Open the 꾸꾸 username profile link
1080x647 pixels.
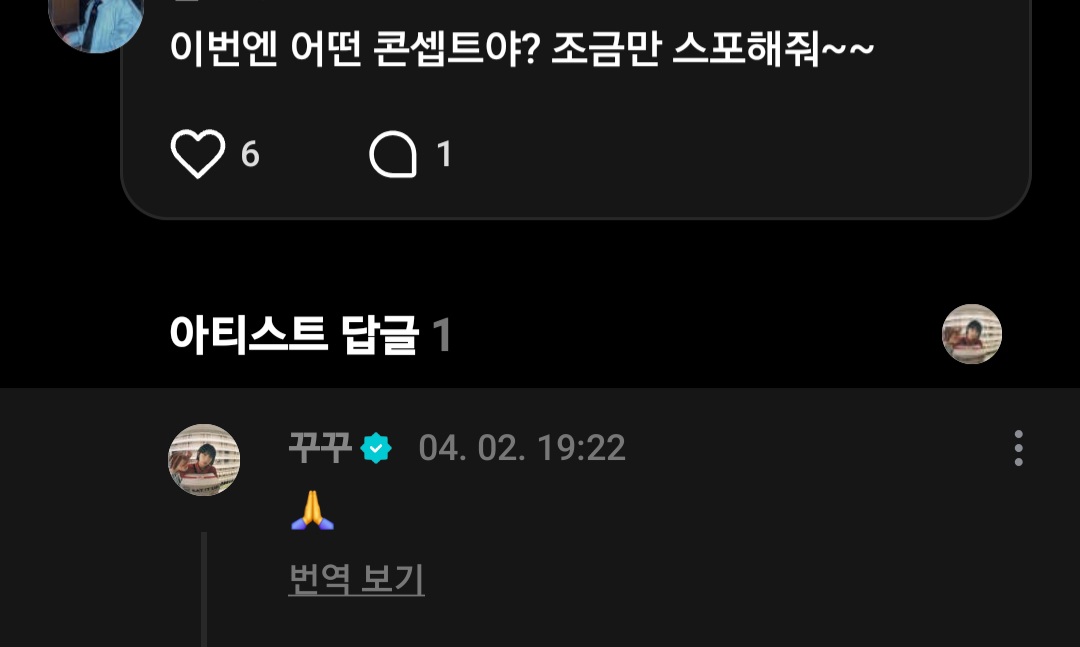tap(320, 448)
